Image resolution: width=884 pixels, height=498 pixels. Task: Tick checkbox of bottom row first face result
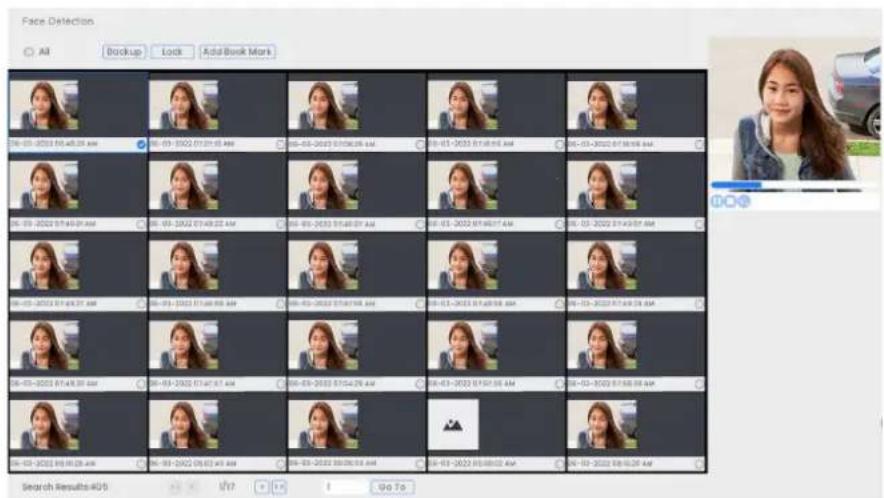pos(141,464)
